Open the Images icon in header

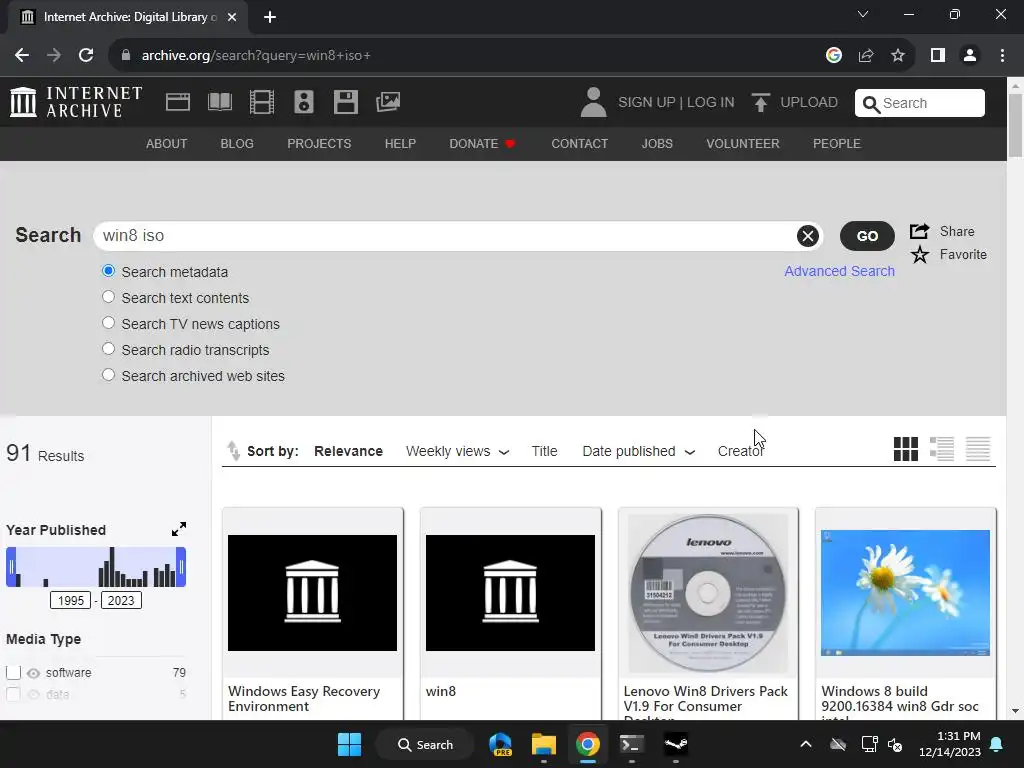coord(388,102)
